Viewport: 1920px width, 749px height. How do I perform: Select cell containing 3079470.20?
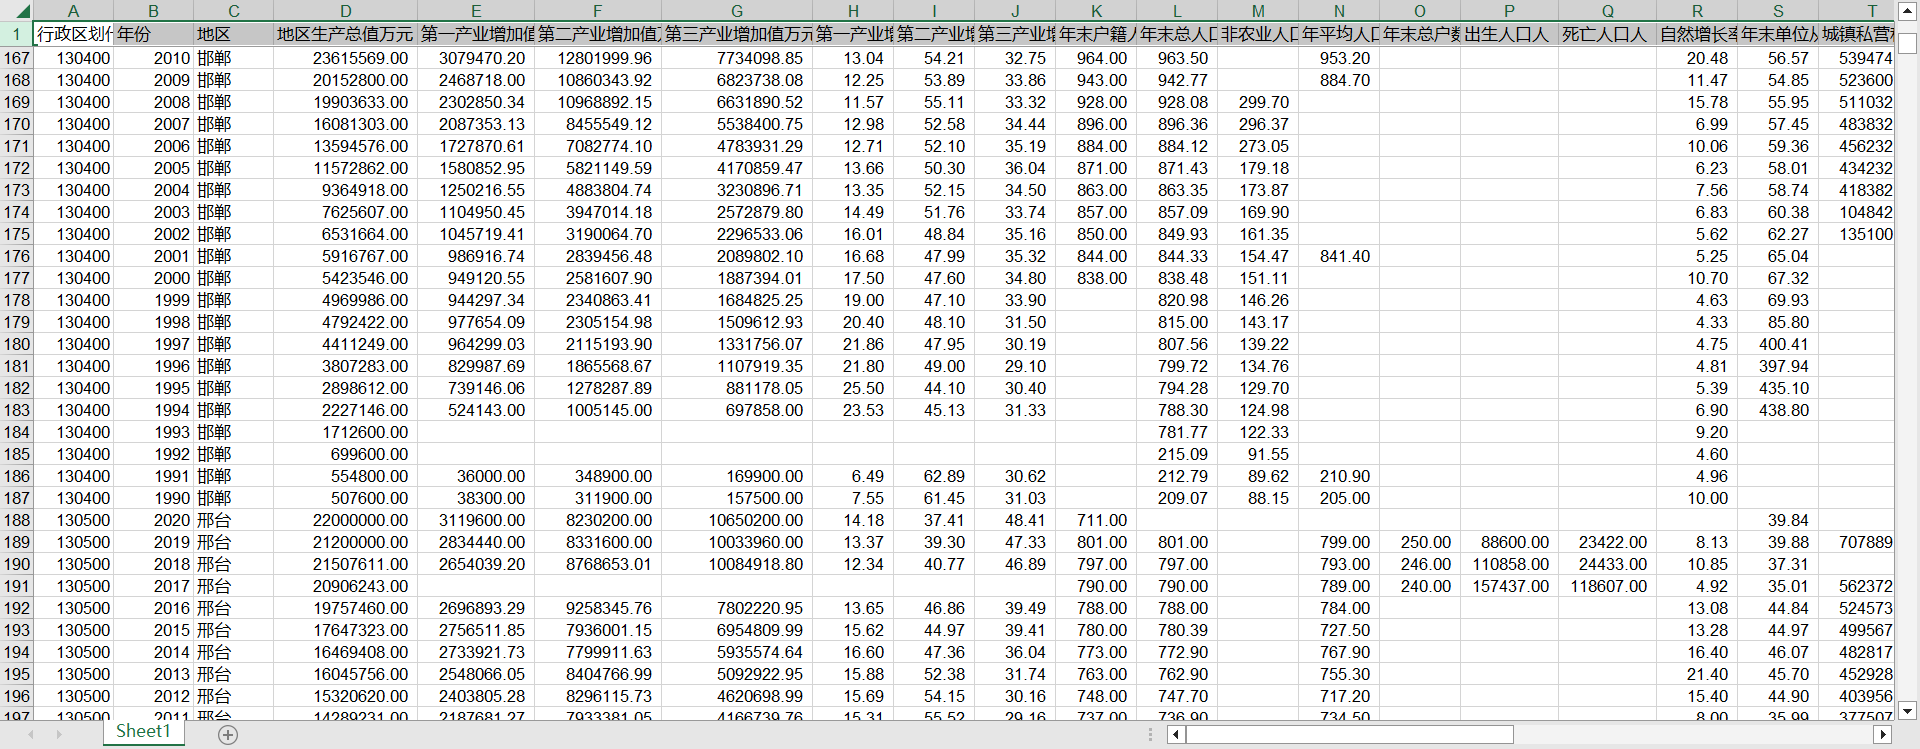(476, 58)
